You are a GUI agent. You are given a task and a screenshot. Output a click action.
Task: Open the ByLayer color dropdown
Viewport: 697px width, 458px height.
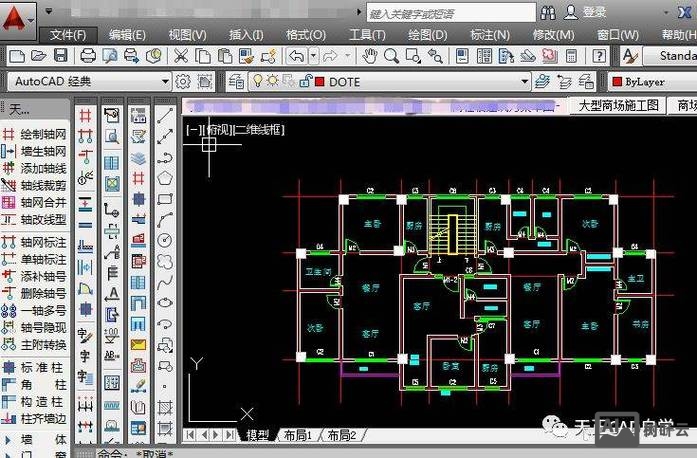click(x=650, y=82)
